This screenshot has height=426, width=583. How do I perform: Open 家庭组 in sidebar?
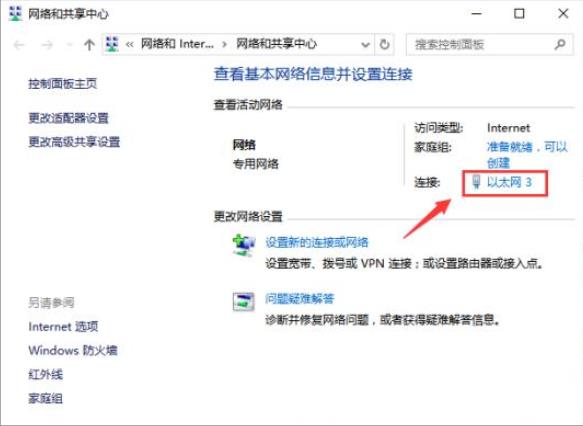point(46,398)
